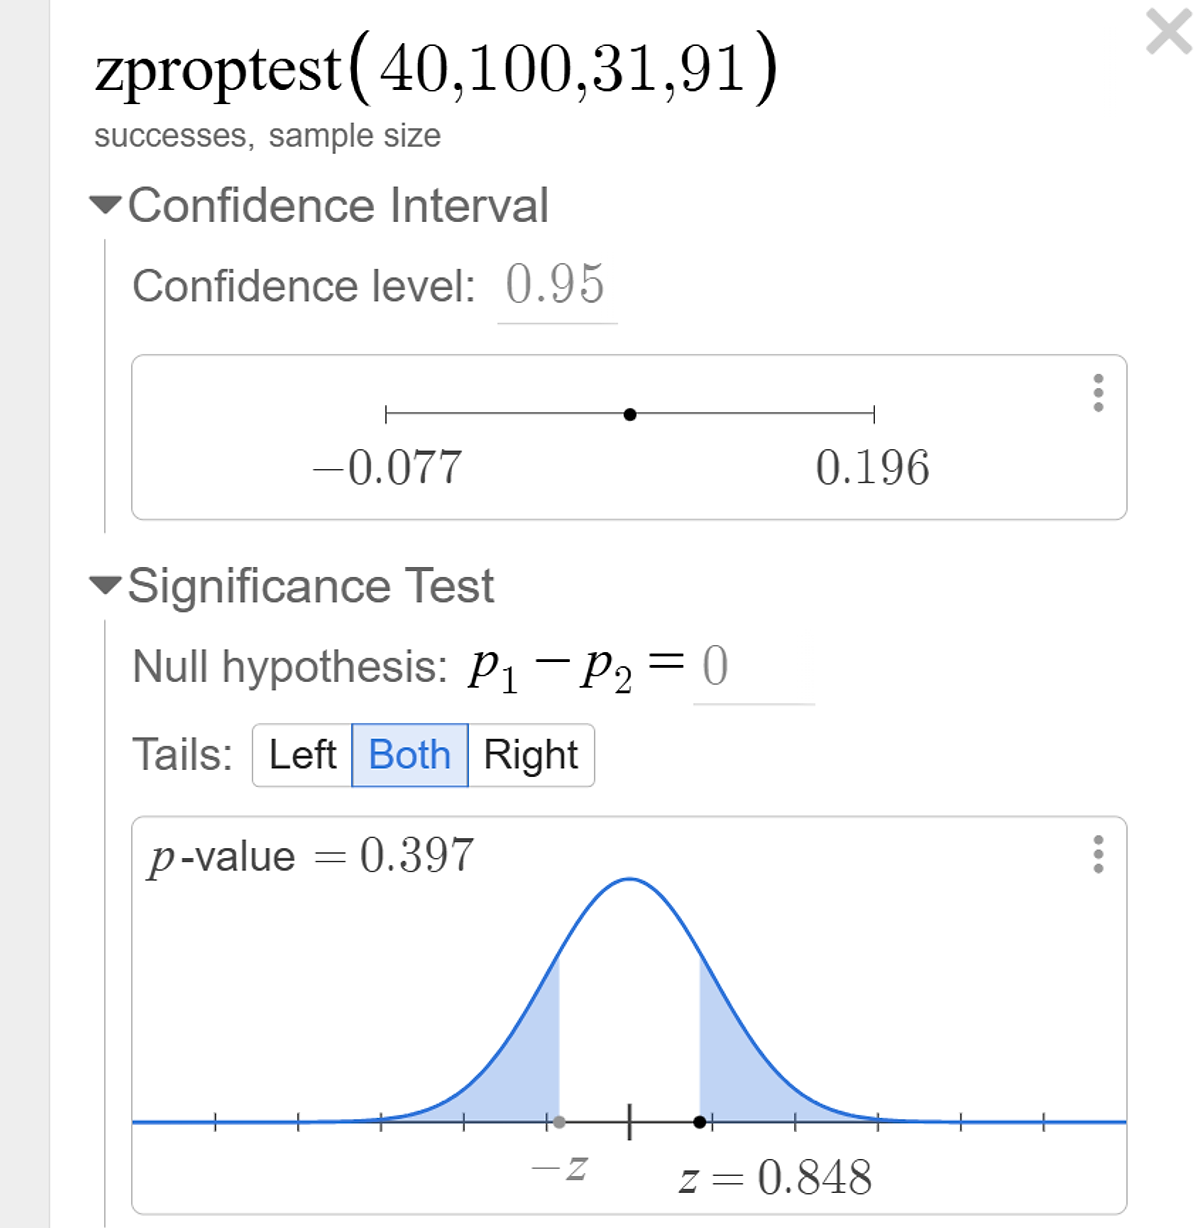
Task: Collapse the Confidence Interval section
Action: 105,206
